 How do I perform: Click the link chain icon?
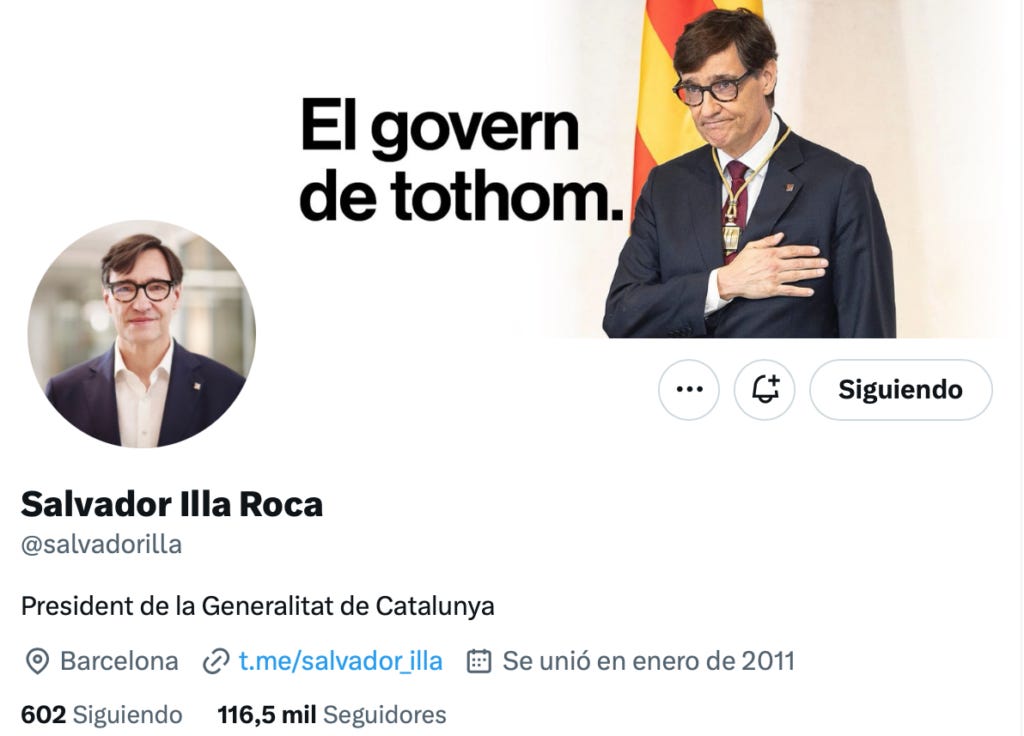[216, 662]
